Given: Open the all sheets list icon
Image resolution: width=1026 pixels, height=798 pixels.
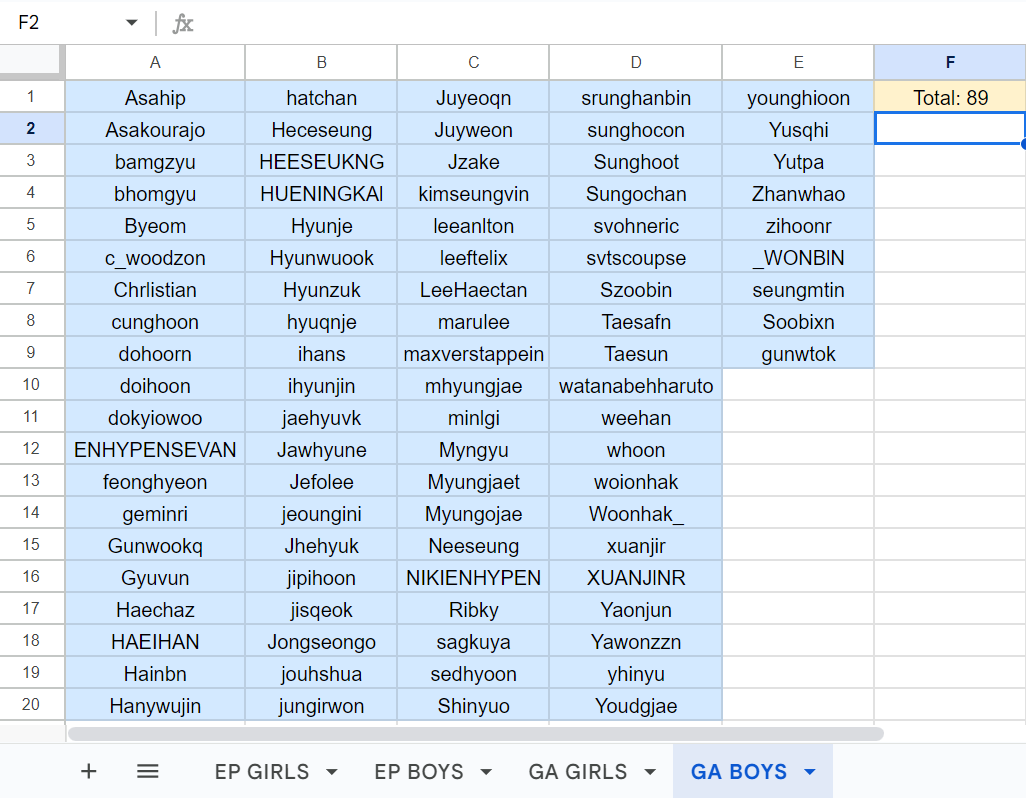Looking at the screenshot, I should click(x=147, y=771).
